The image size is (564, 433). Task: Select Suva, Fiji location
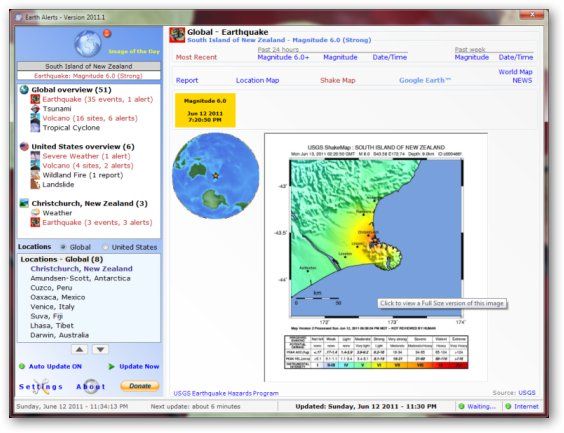pos(46,316)
